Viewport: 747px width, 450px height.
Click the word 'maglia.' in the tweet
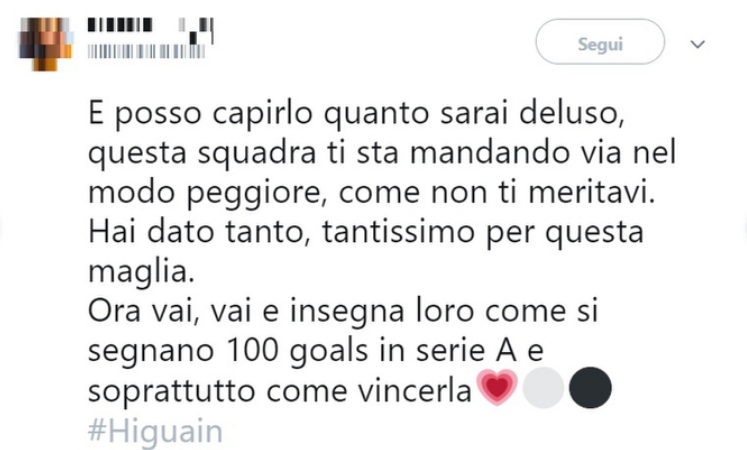(127, 271)
